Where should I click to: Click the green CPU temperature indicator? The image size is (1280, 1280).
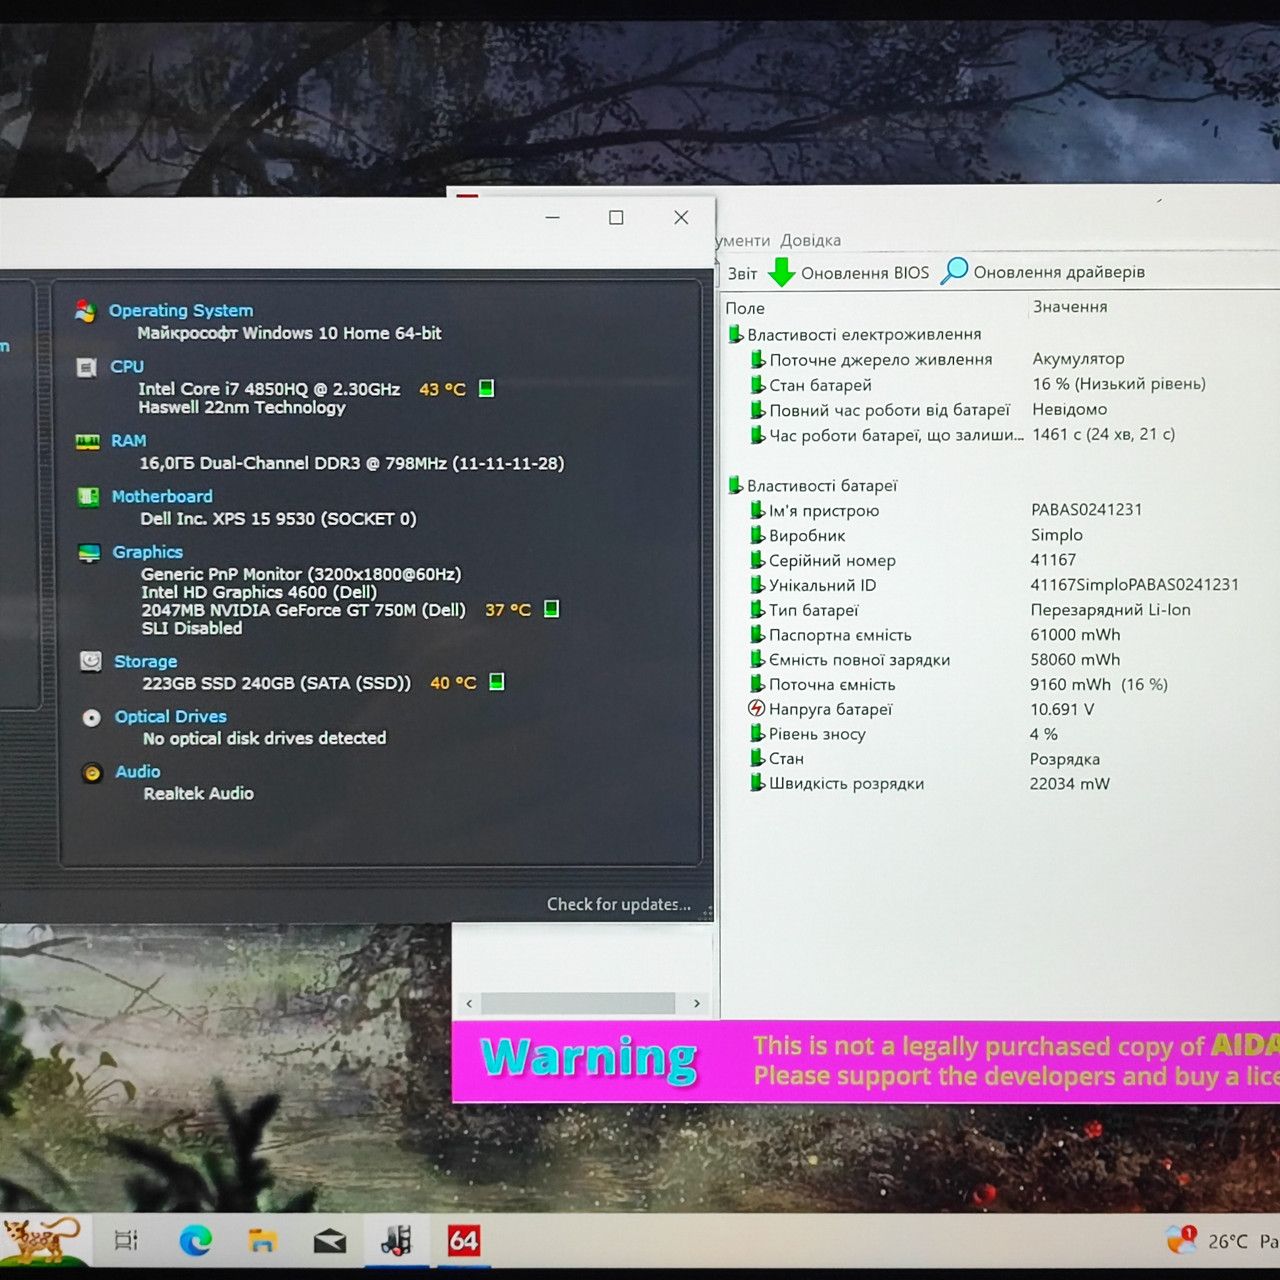coord(487,388)
